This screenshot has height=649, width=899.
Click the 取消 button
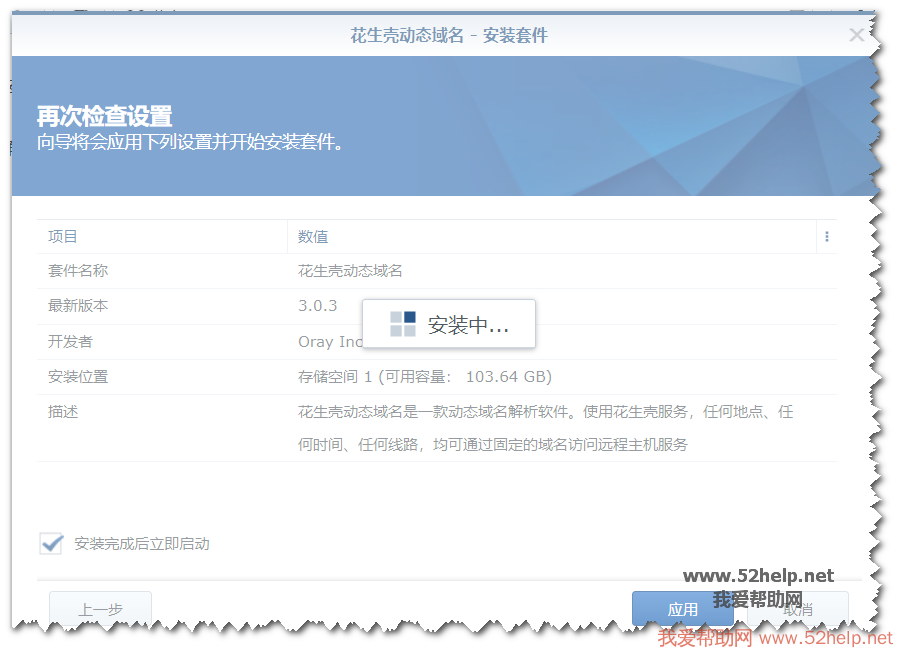pyautogui.click(x=798, y=609)
